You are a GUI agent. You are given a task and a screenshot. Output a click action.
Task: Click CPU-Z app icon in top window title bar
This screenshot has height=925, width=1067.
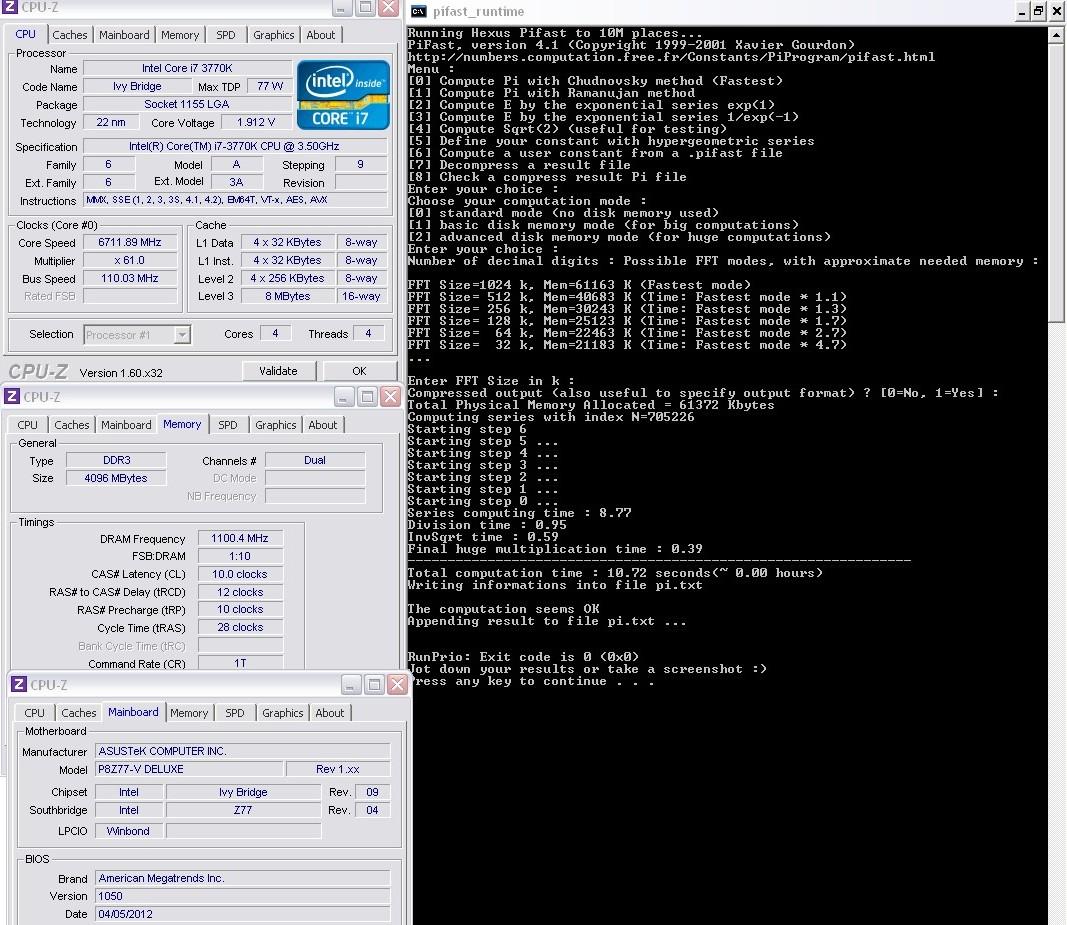tap(10, 7)
